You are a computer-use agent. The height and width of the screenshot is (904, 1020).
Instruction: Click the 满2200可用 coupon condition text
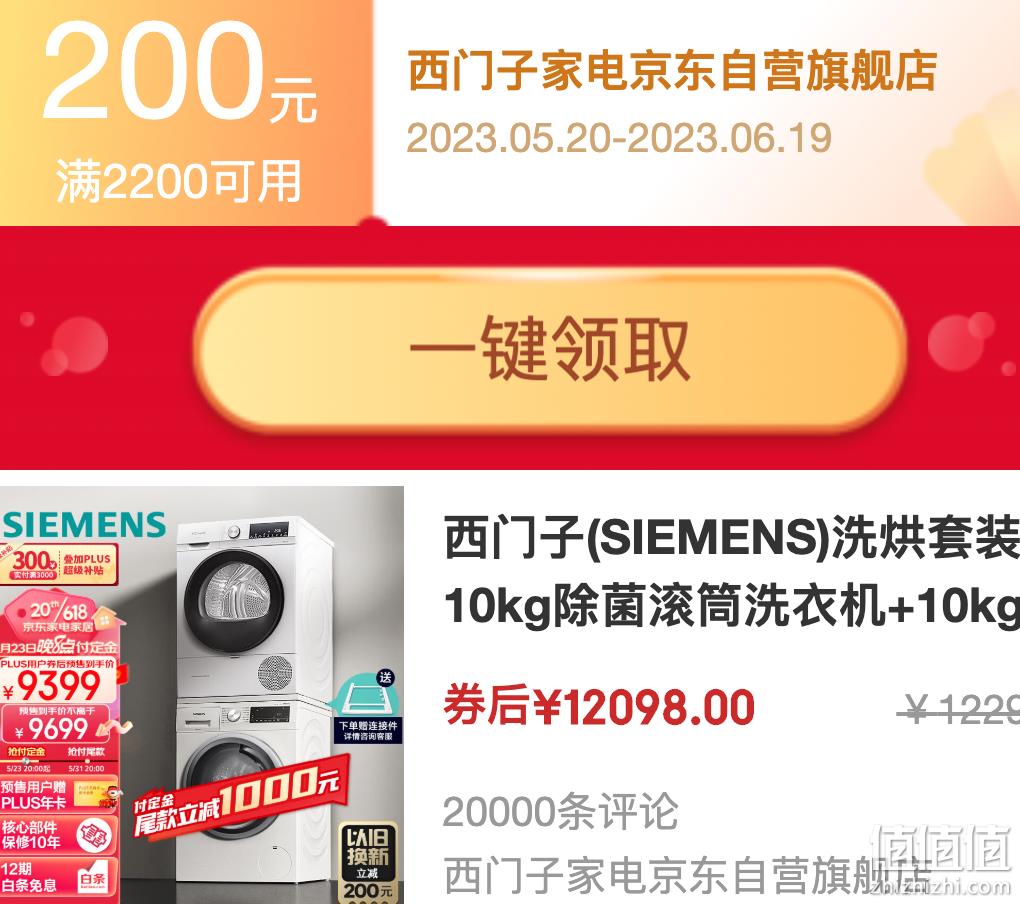pos(179,181)
